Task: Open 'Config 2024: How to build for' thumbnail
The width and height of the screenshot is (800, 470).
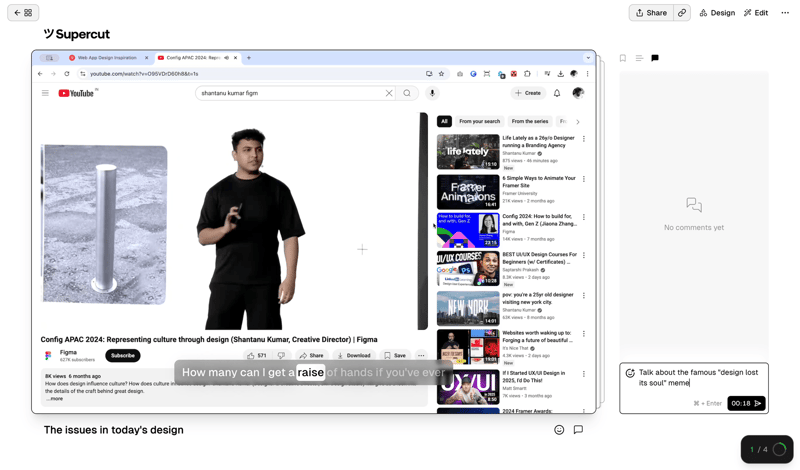Action: [x=468, y=230]
